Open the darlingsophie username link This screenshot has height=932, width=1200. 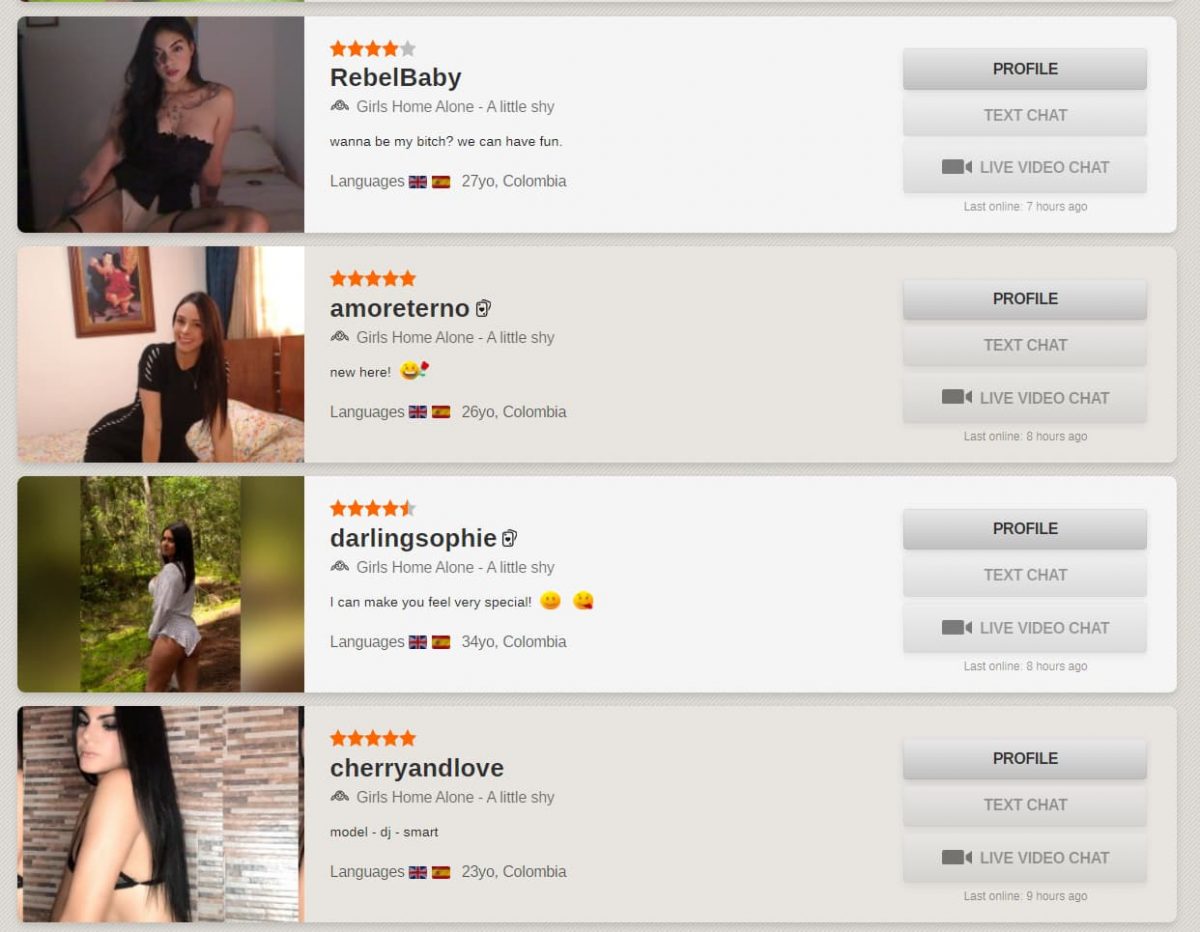tap(413, 538)
